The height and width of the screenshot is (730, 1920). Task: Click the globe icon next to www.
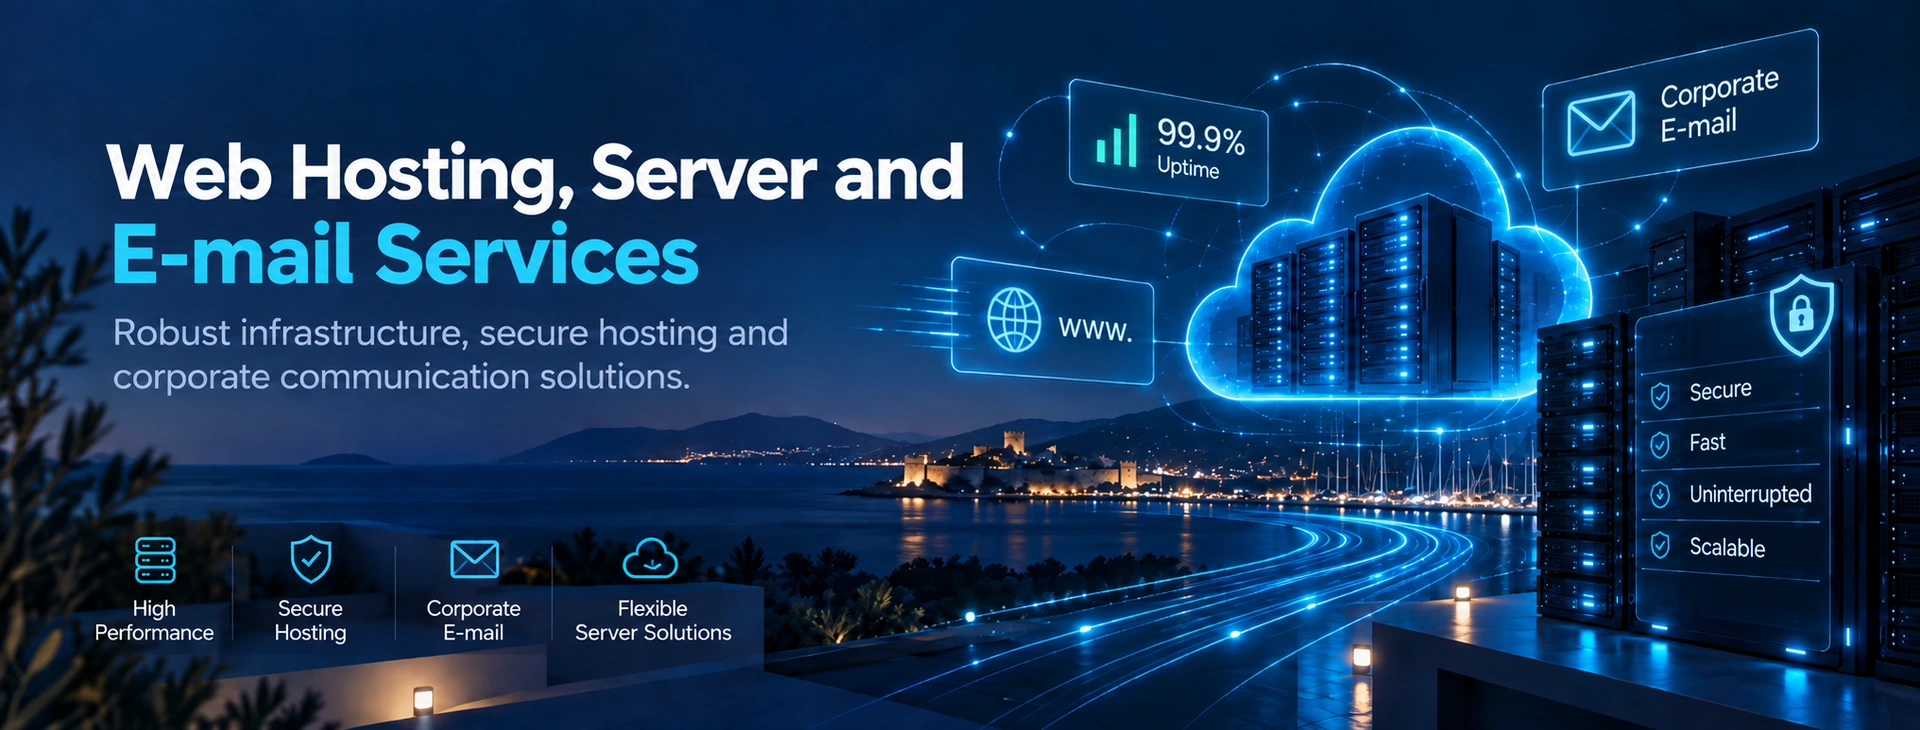pyautogui.click(x=1014, y=320)
